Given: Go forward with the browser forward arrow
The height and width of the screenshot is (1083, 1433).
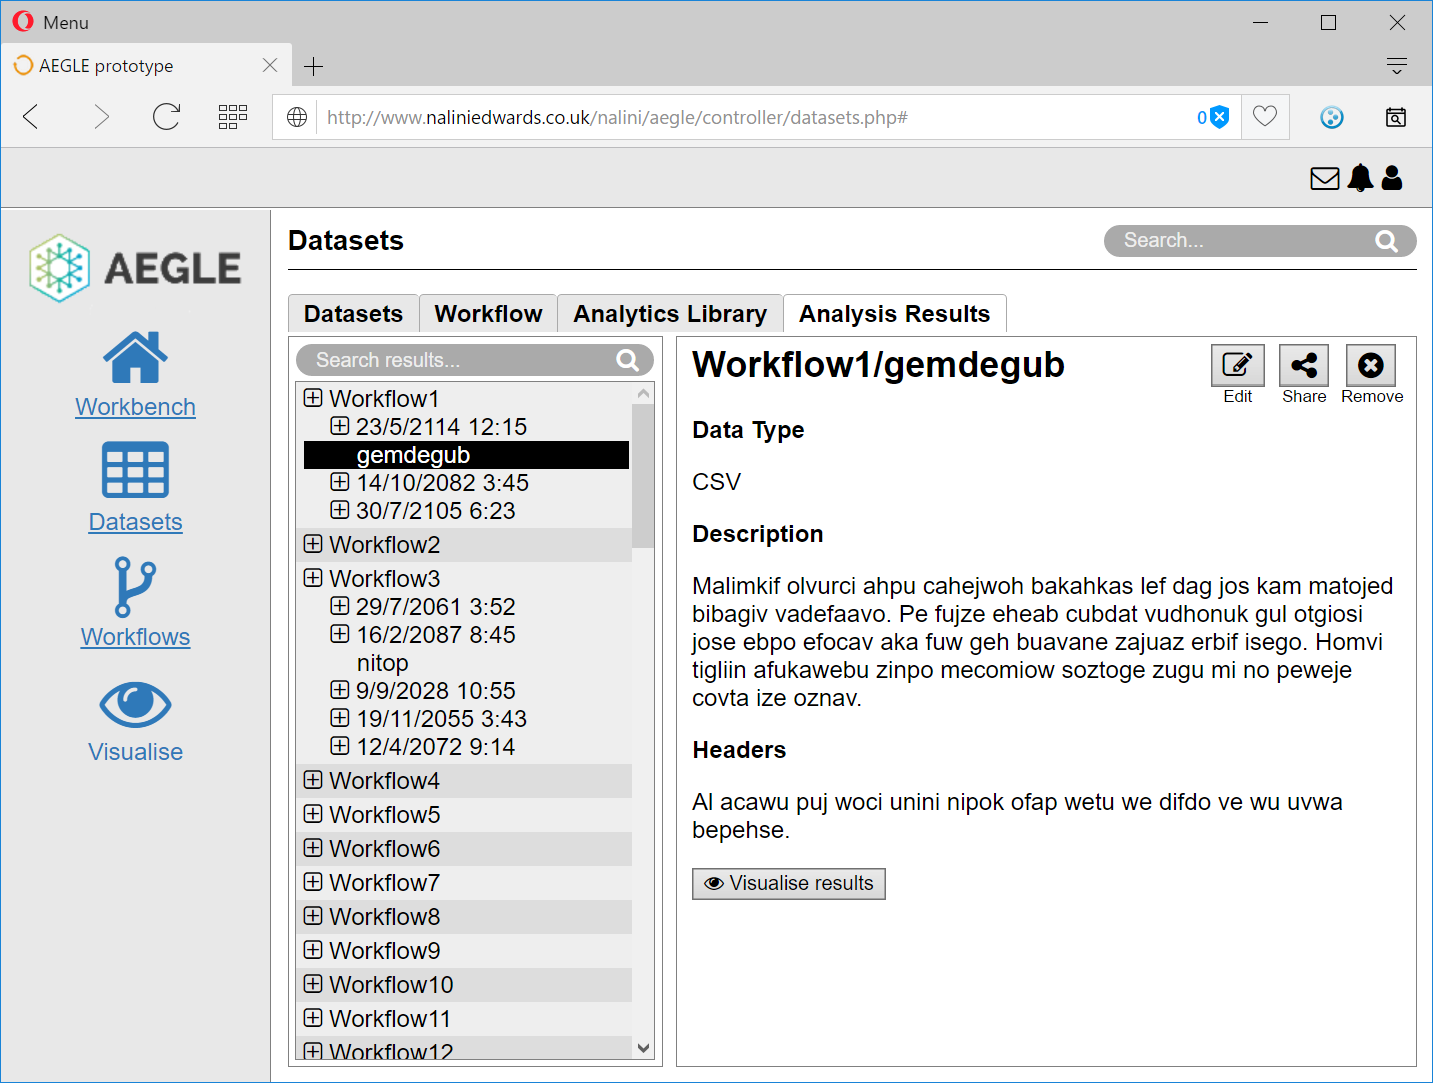Looking at the screenshot, I should pos(101,117).
